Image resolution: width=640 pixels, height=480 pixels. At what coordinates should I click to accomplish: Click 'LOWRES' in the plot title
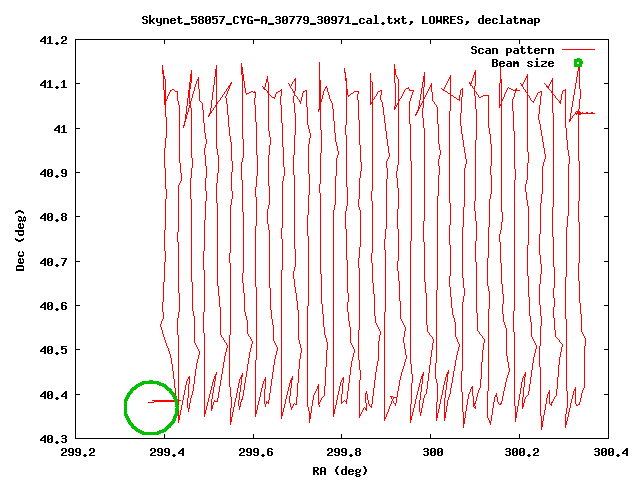click(x=442, y=20)
